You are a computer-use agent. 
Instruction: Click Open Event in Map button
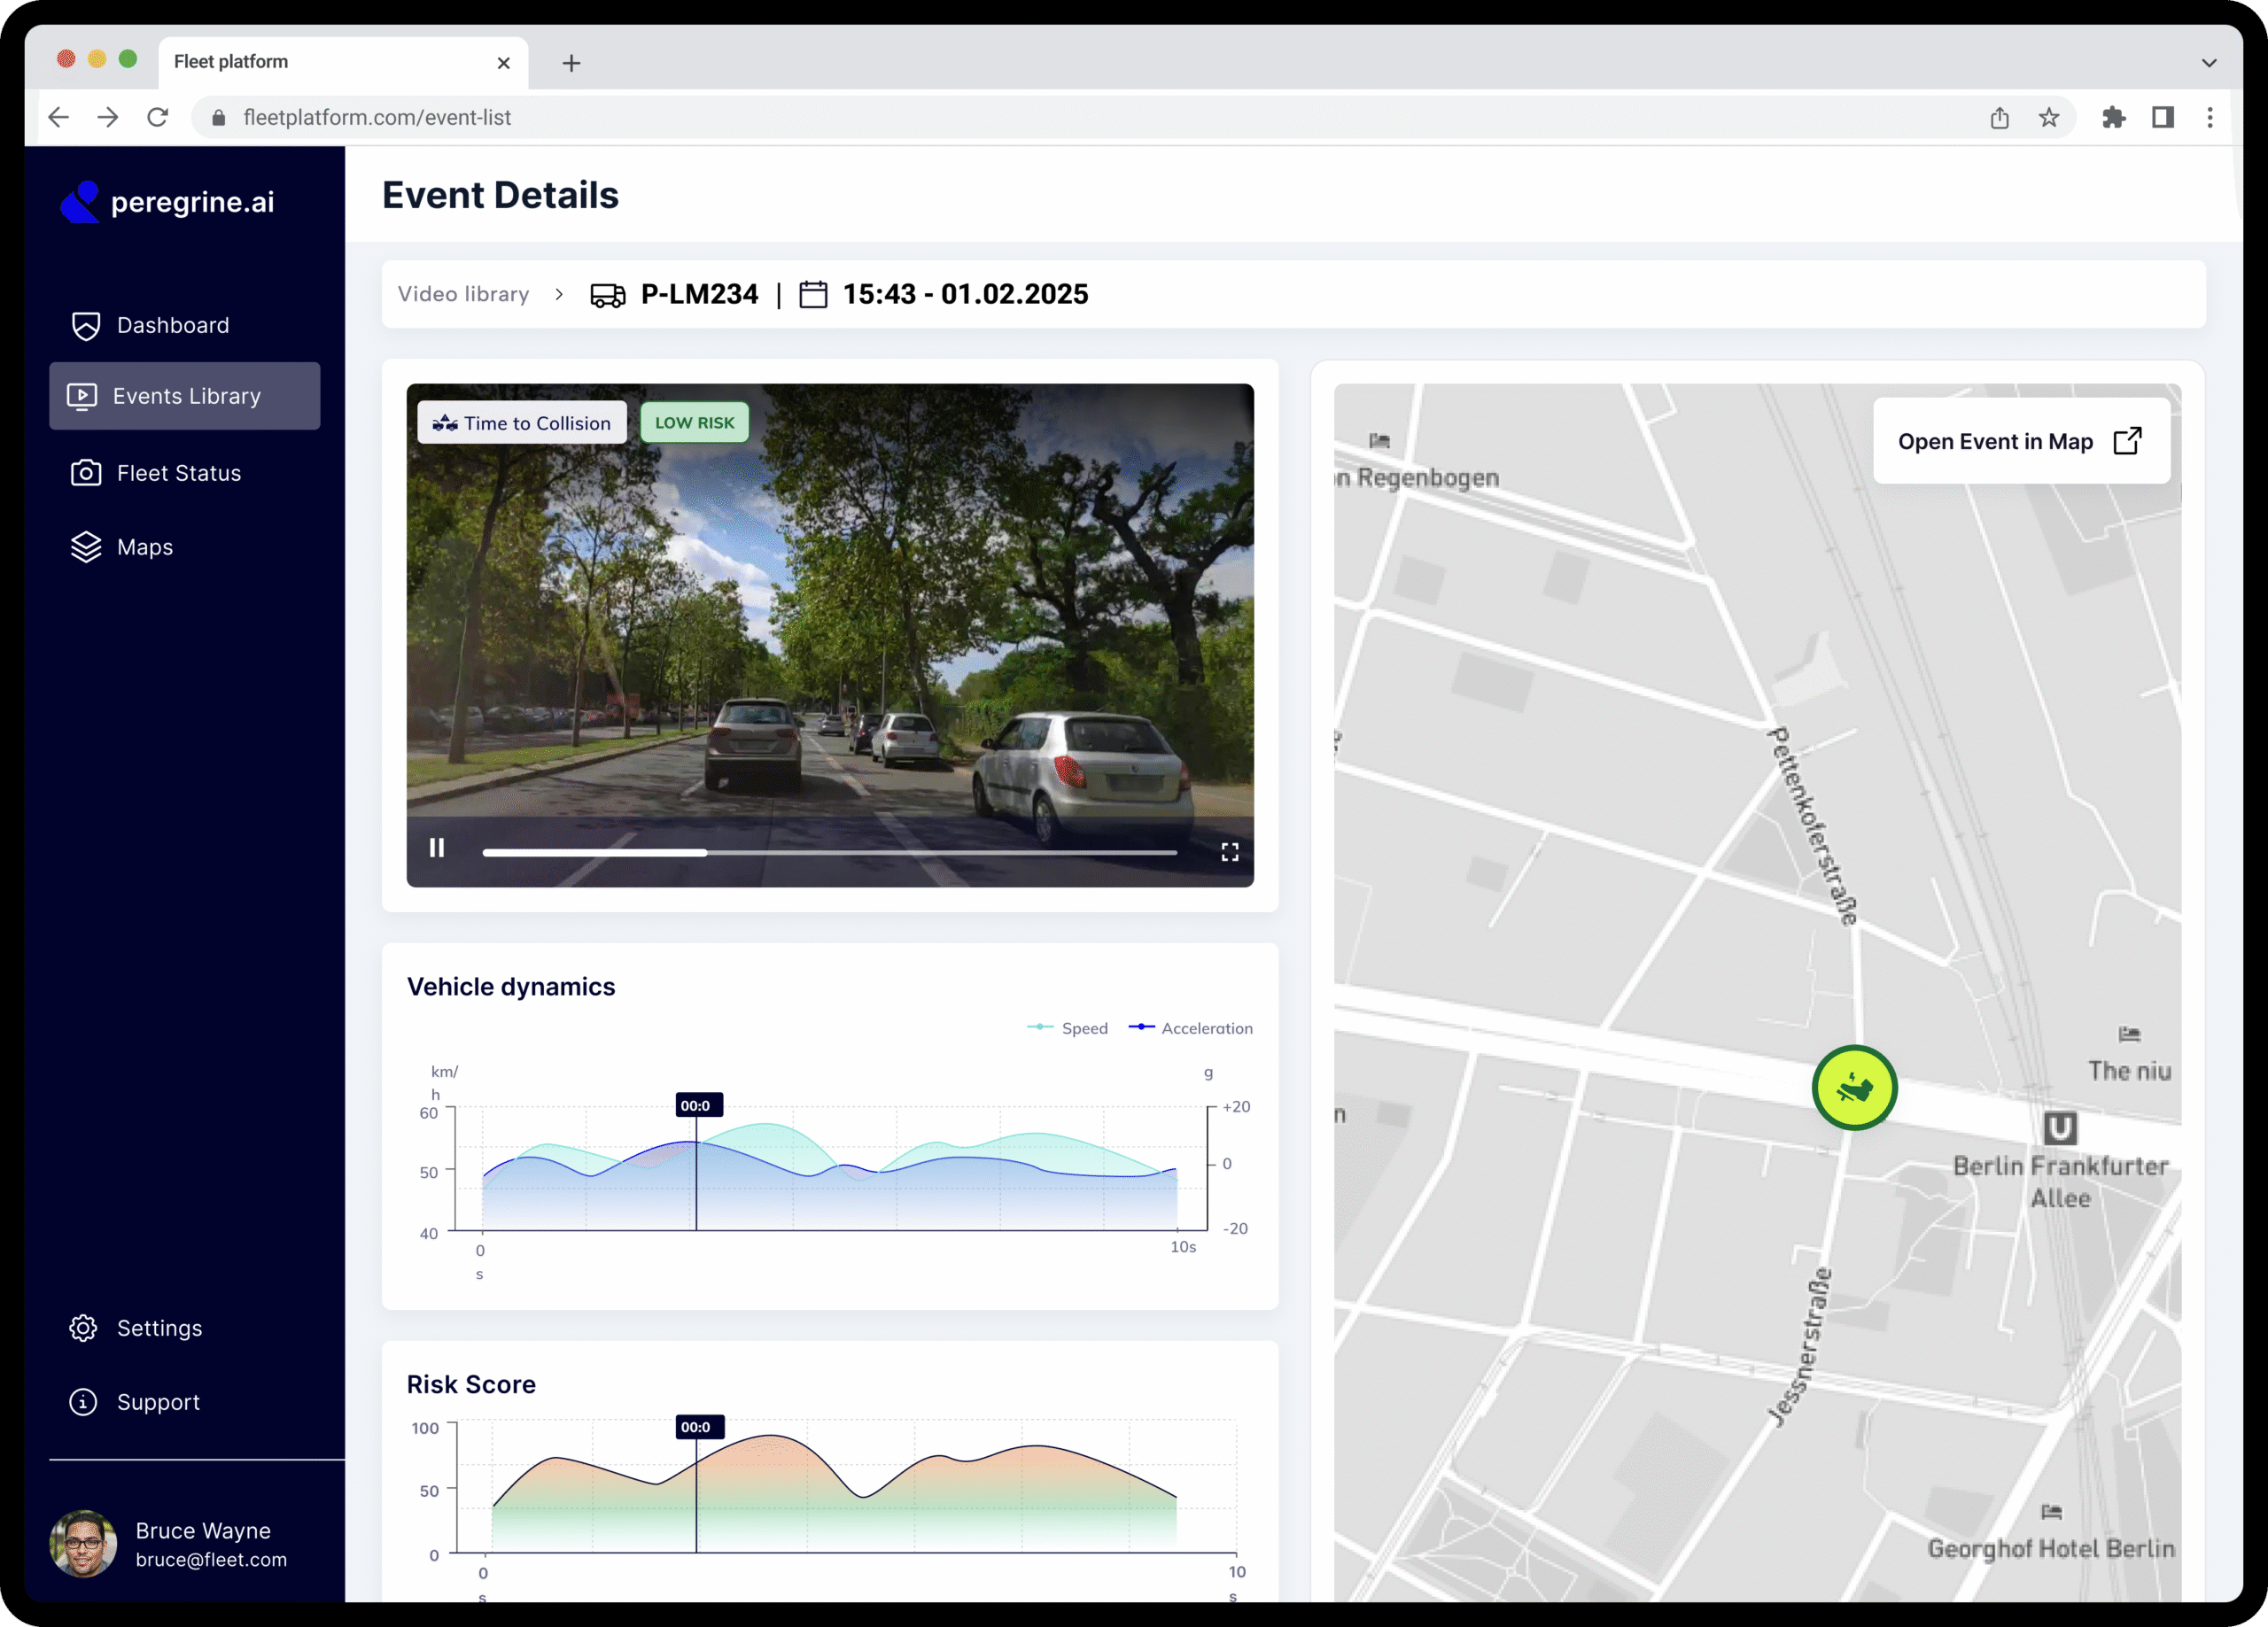(2019, 442)
